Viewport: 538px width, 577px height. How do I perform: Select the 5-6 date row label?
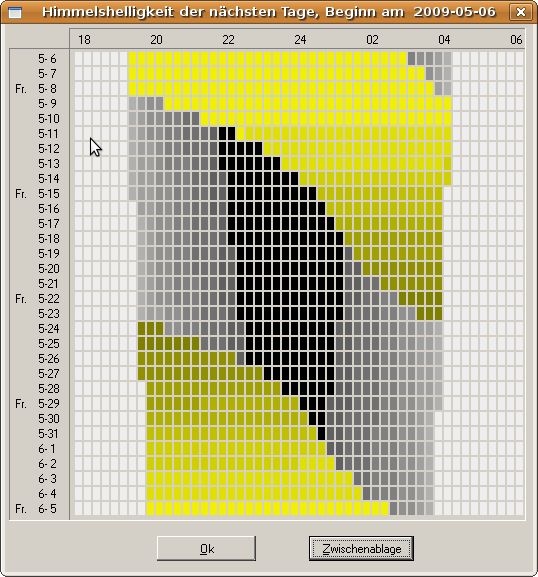pyautogui.click(x=47, y=59)
